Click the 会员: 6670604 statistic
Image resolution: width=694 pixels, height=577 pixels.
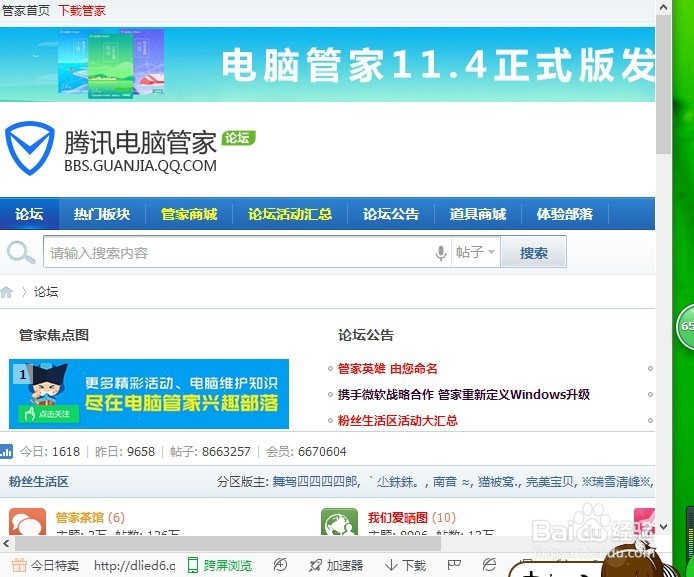pyautogui.click(x=306, y=451)
